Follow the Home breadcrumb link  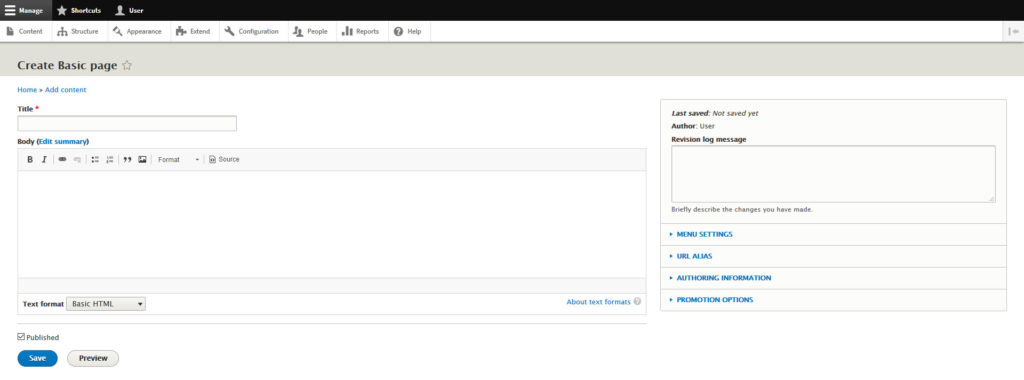(x=27, y=90)
